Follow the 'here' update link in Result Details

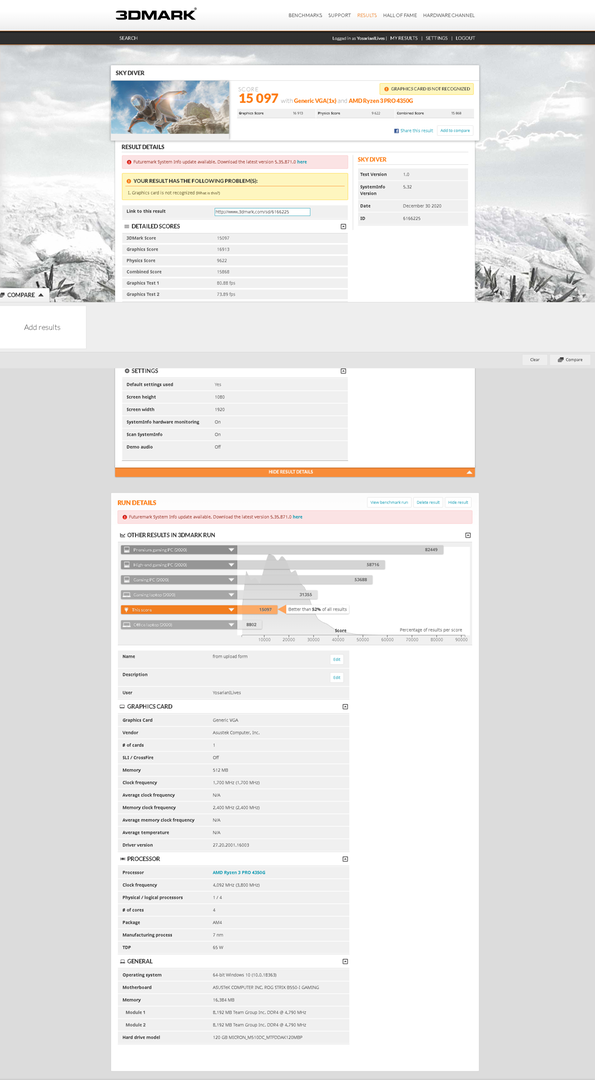(x=302, y=162)
